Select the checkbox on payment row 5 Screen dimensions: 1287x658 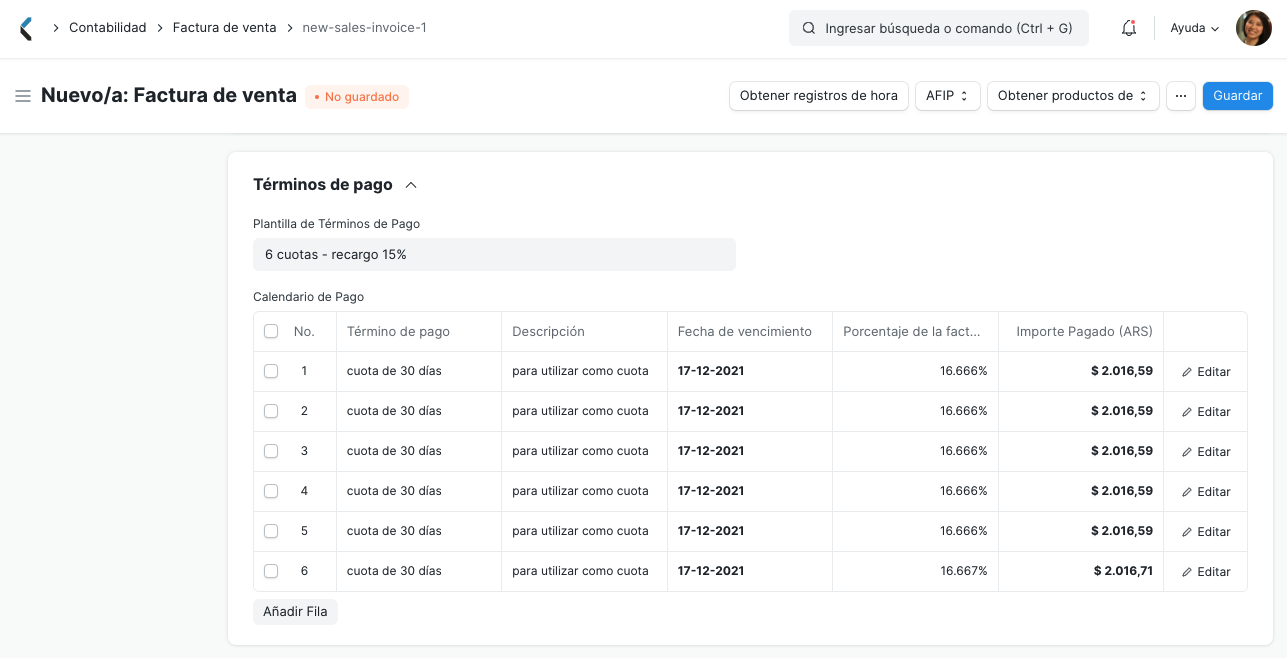[x=271, y=531]
